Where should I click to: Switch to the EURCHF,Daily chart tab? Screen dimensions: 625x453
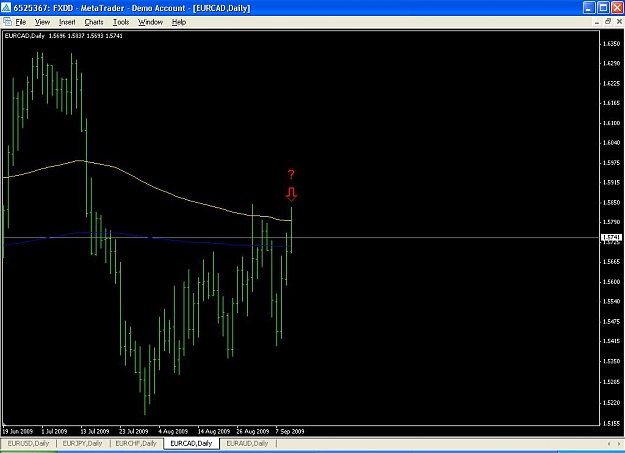pyautogui.click(x=136, y=443)
